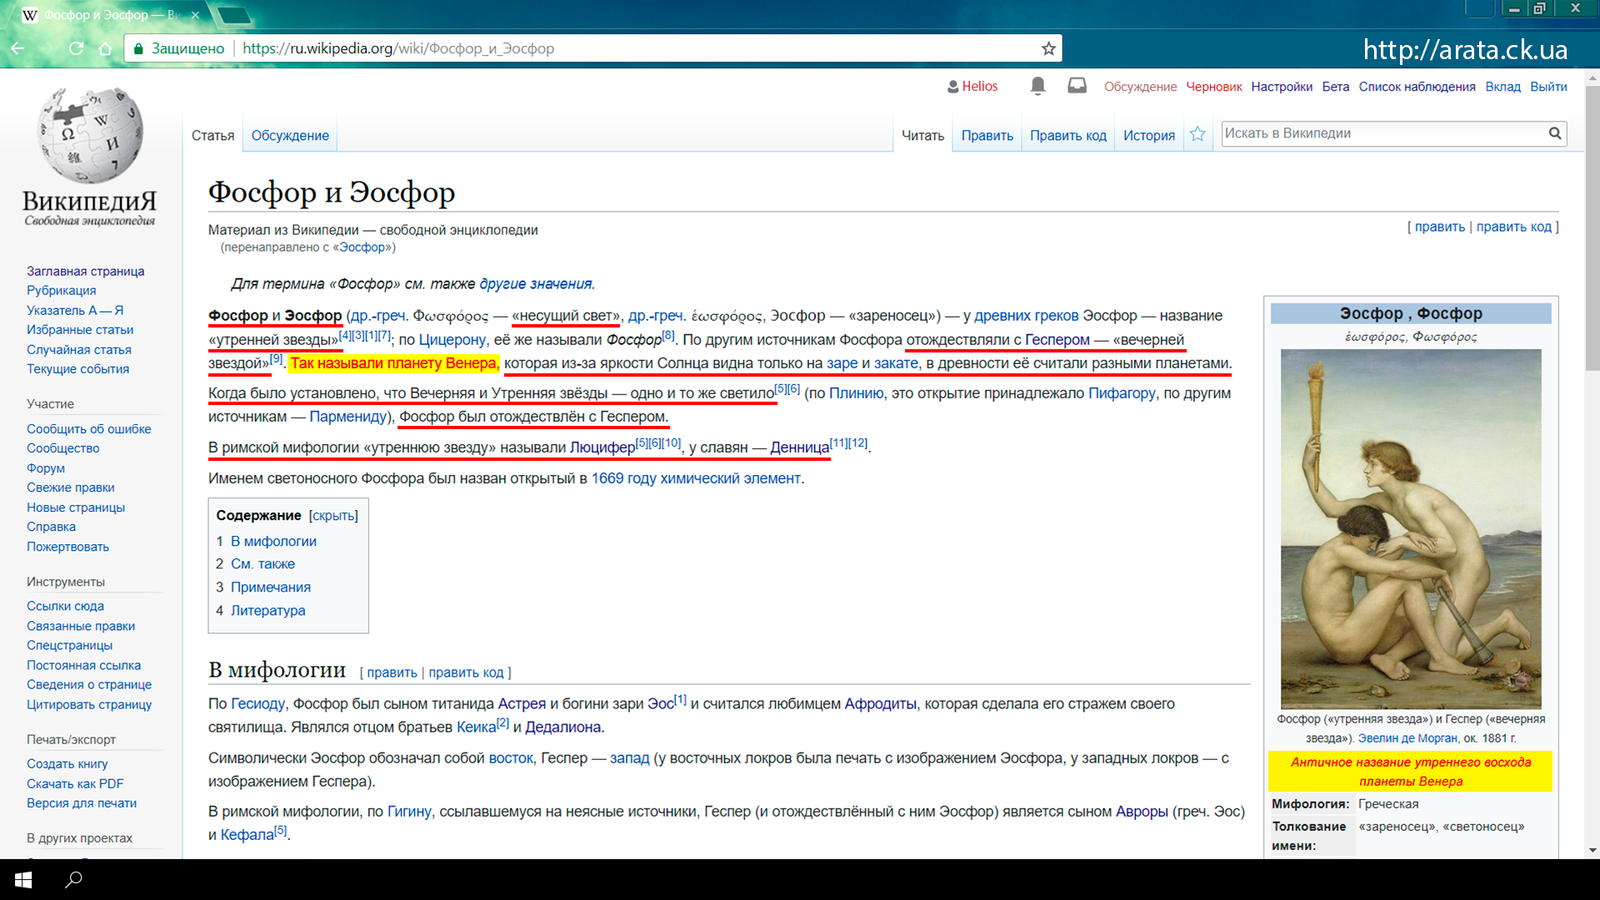Jump to Примечания contents entry
Screen dimensions: 1600x900
tap(271, 587)
